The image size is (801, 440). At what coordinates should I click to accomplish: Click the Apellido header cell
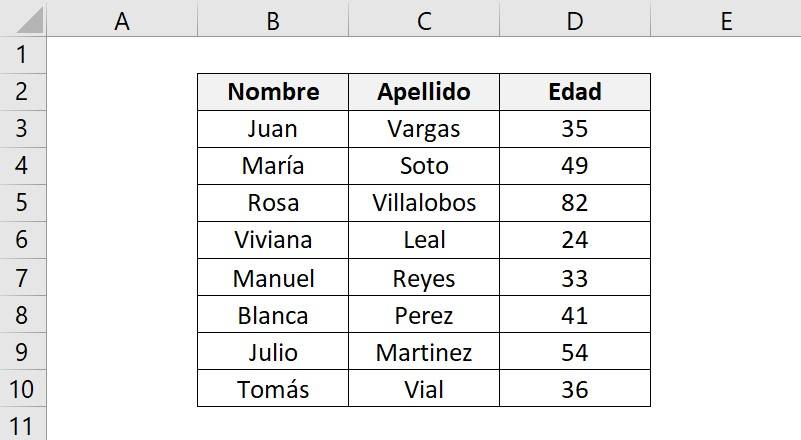click(424, 92)
